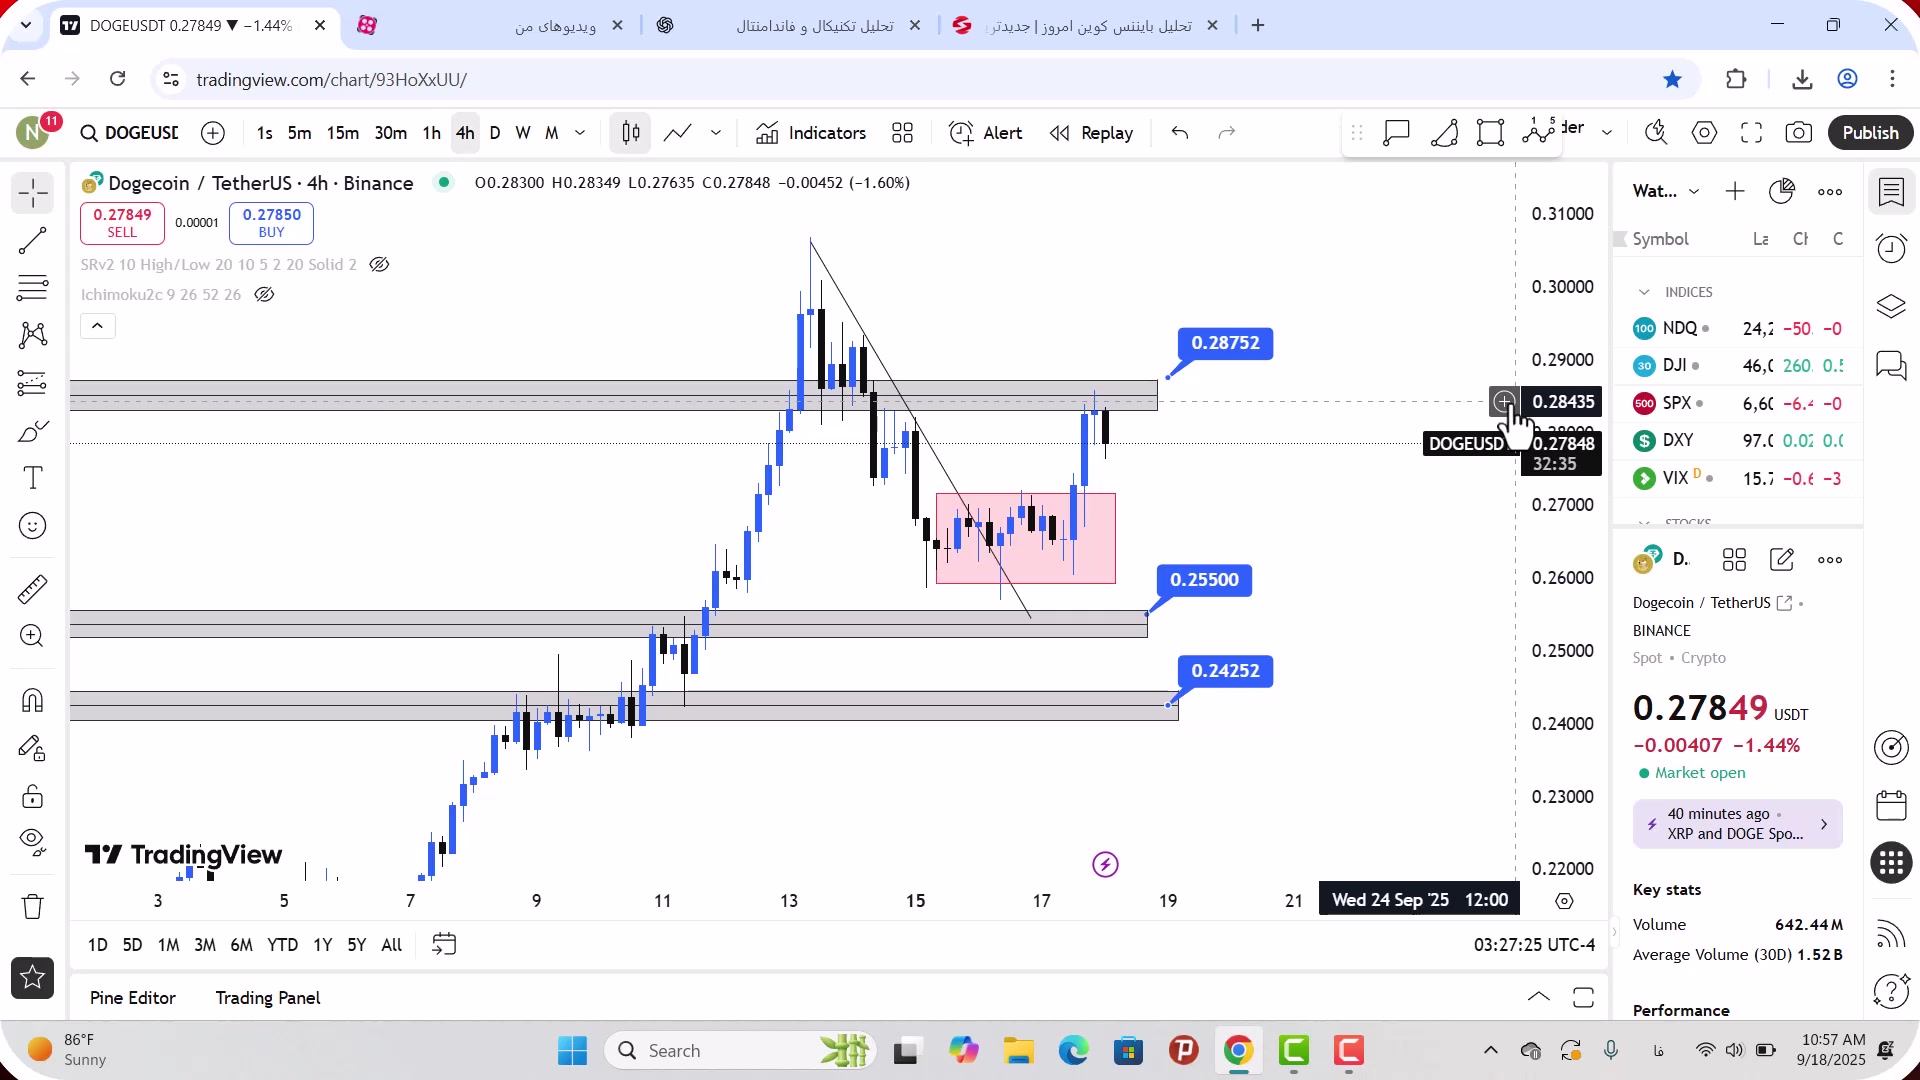This screenshot has height=1080, width=1920.
Task: Open the Windows Start menu
Action: click(573, 1051)
